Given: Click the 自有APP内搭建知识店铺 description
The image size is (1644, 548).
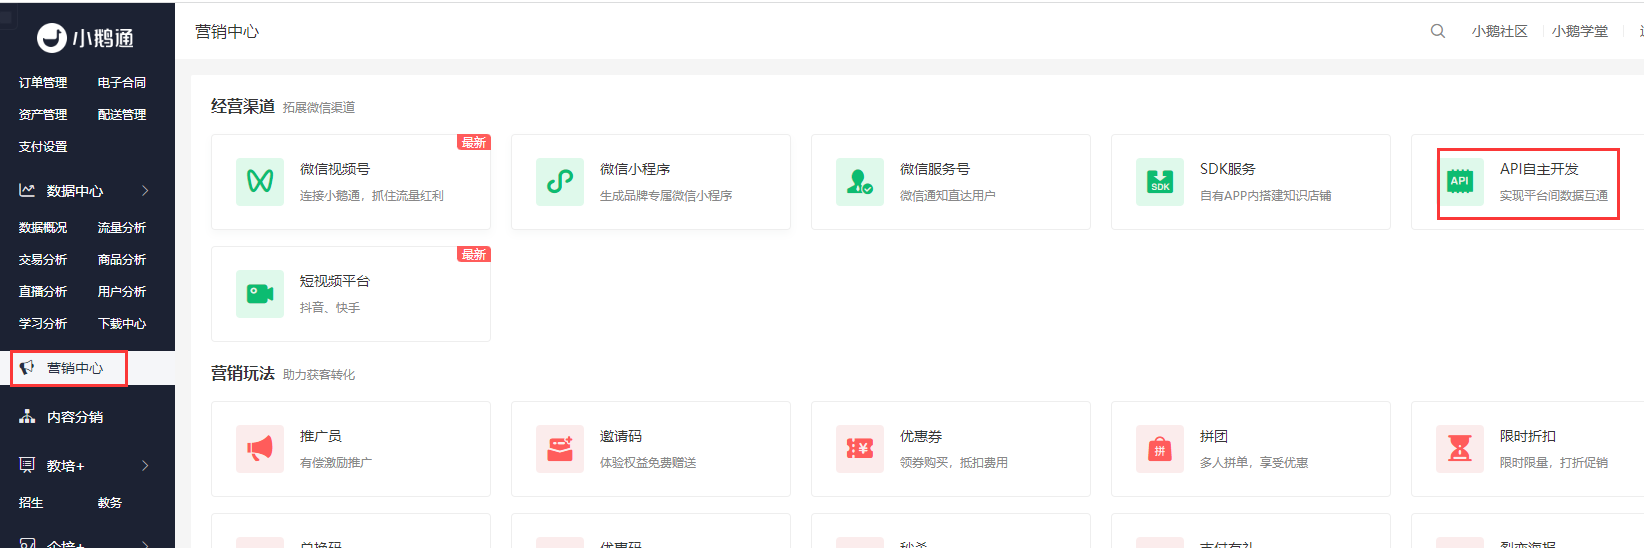Looking at the screenshot, I should 1266,196.
